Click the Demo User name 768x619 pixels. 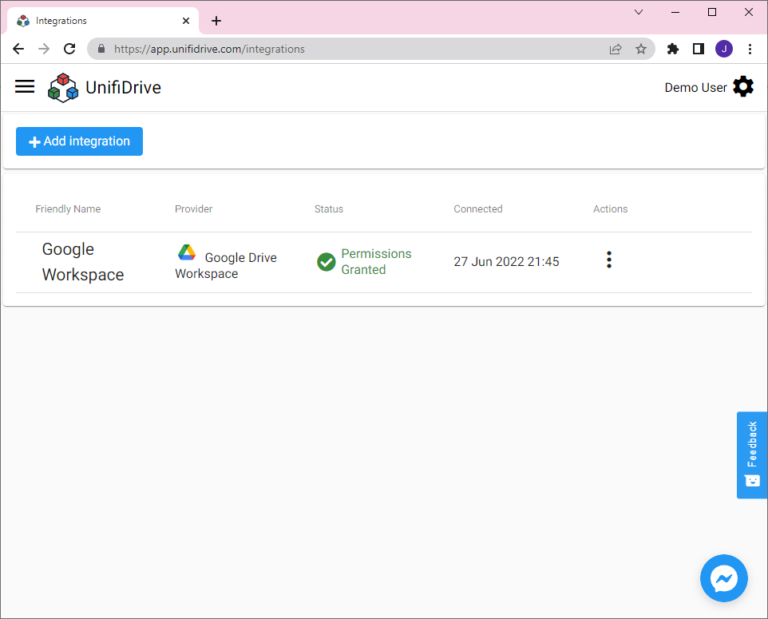click(x=695, y=87)
